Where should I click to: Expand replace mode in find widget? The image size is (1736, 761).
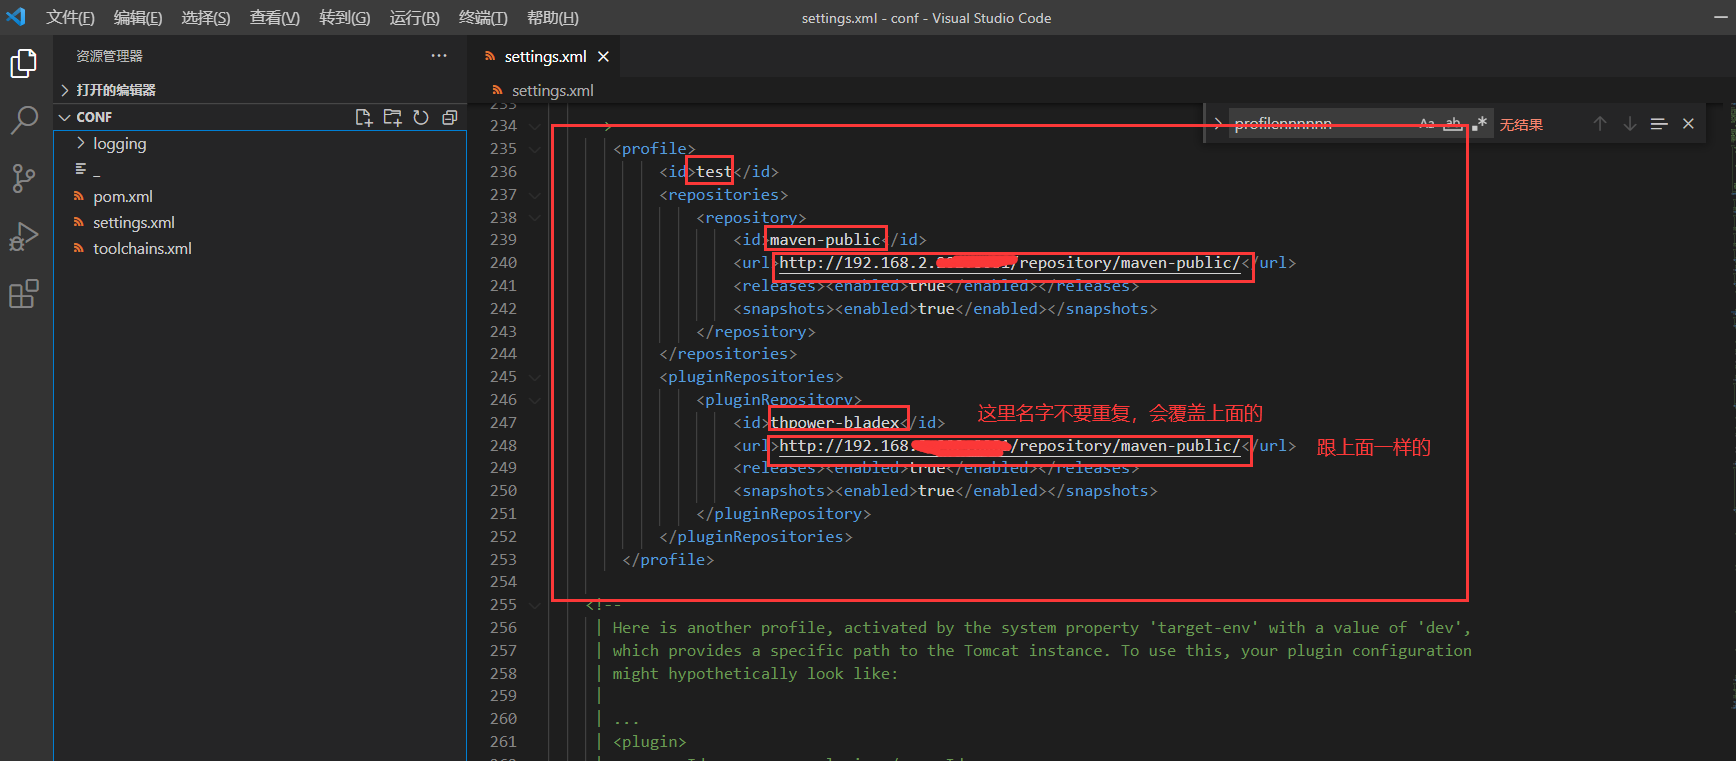click(1217, 124)
